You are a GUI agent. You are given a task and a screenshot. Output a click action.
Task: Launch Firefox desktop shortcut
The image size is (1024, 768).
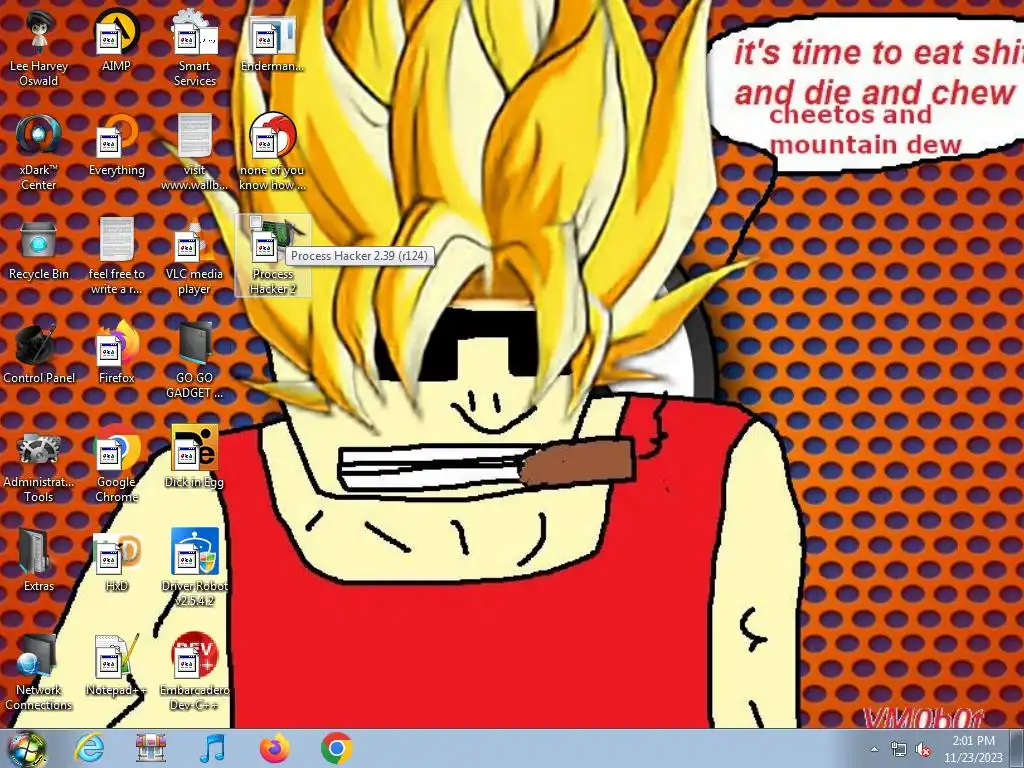pyautogui.click(x=116, y=353)
